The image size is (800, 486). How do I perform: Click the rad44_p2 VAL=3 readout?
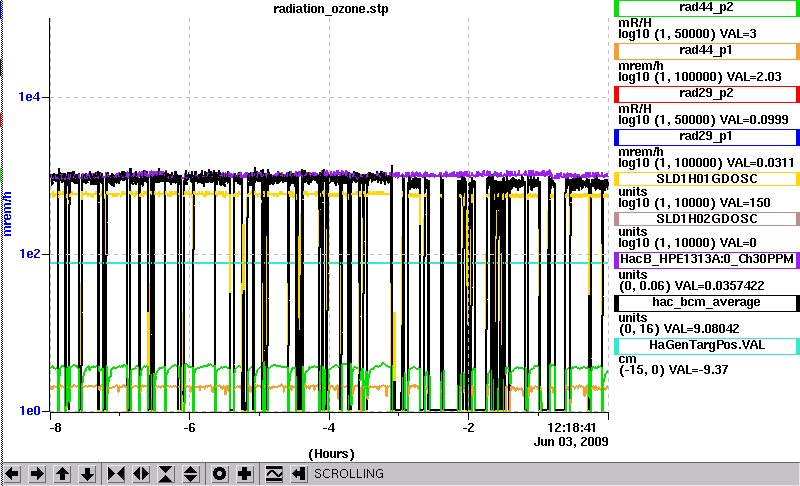[x=738, y=34]
